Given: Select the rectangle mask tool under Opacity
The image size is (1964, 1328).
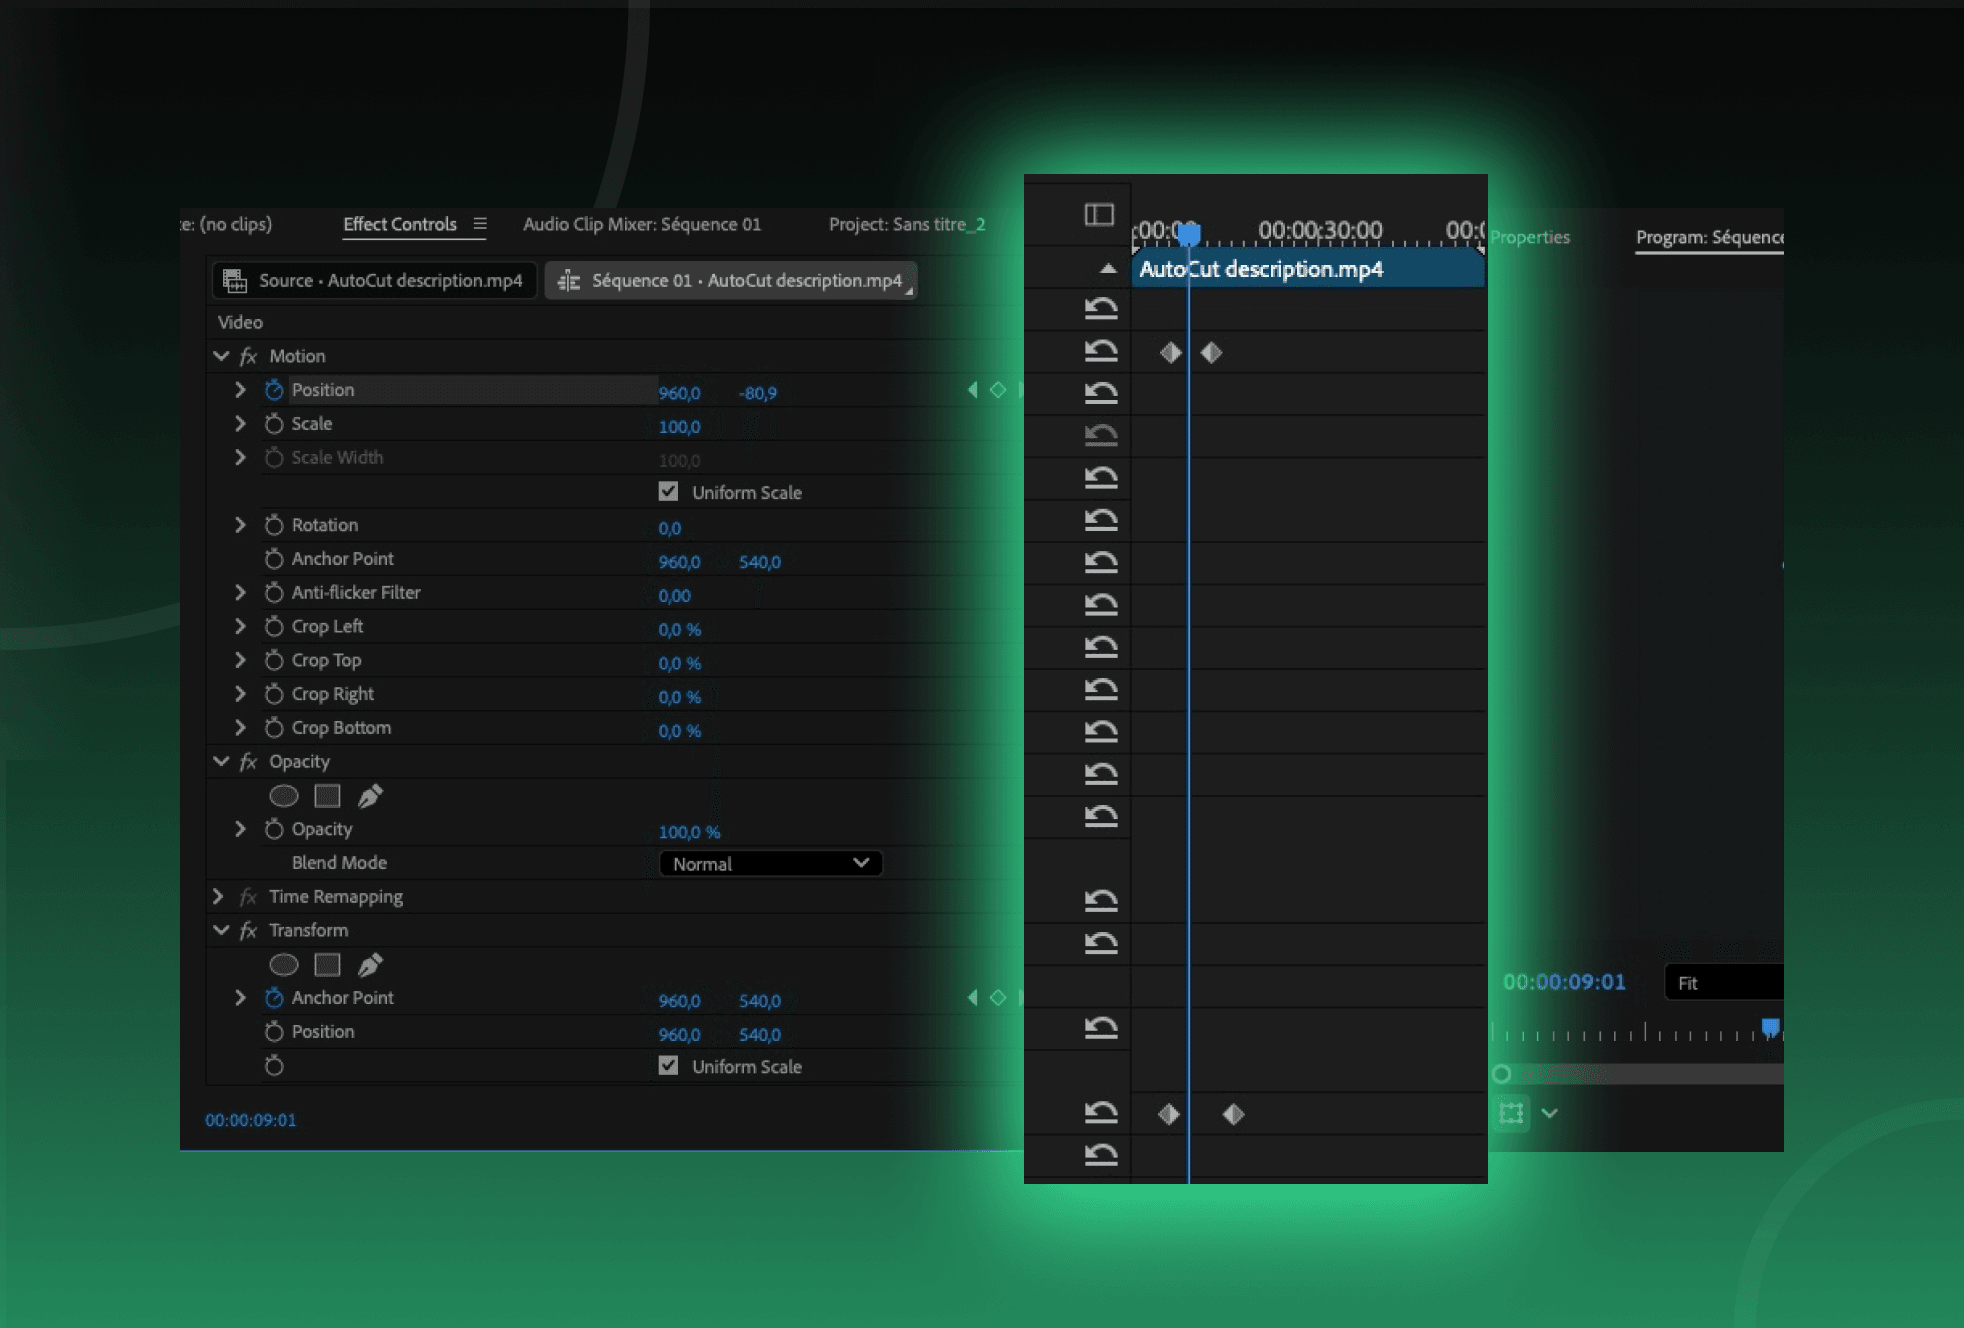Looking at the screenshot, I should point(327,795).
